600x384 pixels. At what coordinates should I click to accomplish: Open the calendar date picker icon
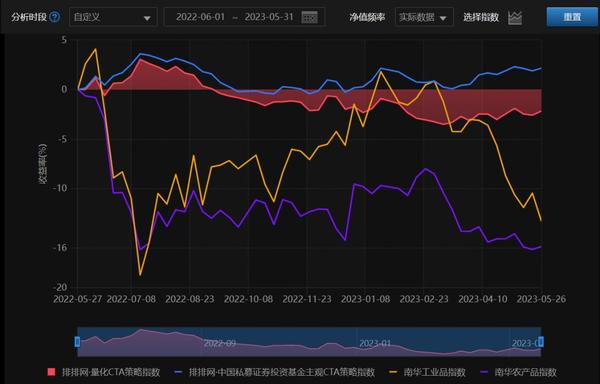(x=310, y=18)
